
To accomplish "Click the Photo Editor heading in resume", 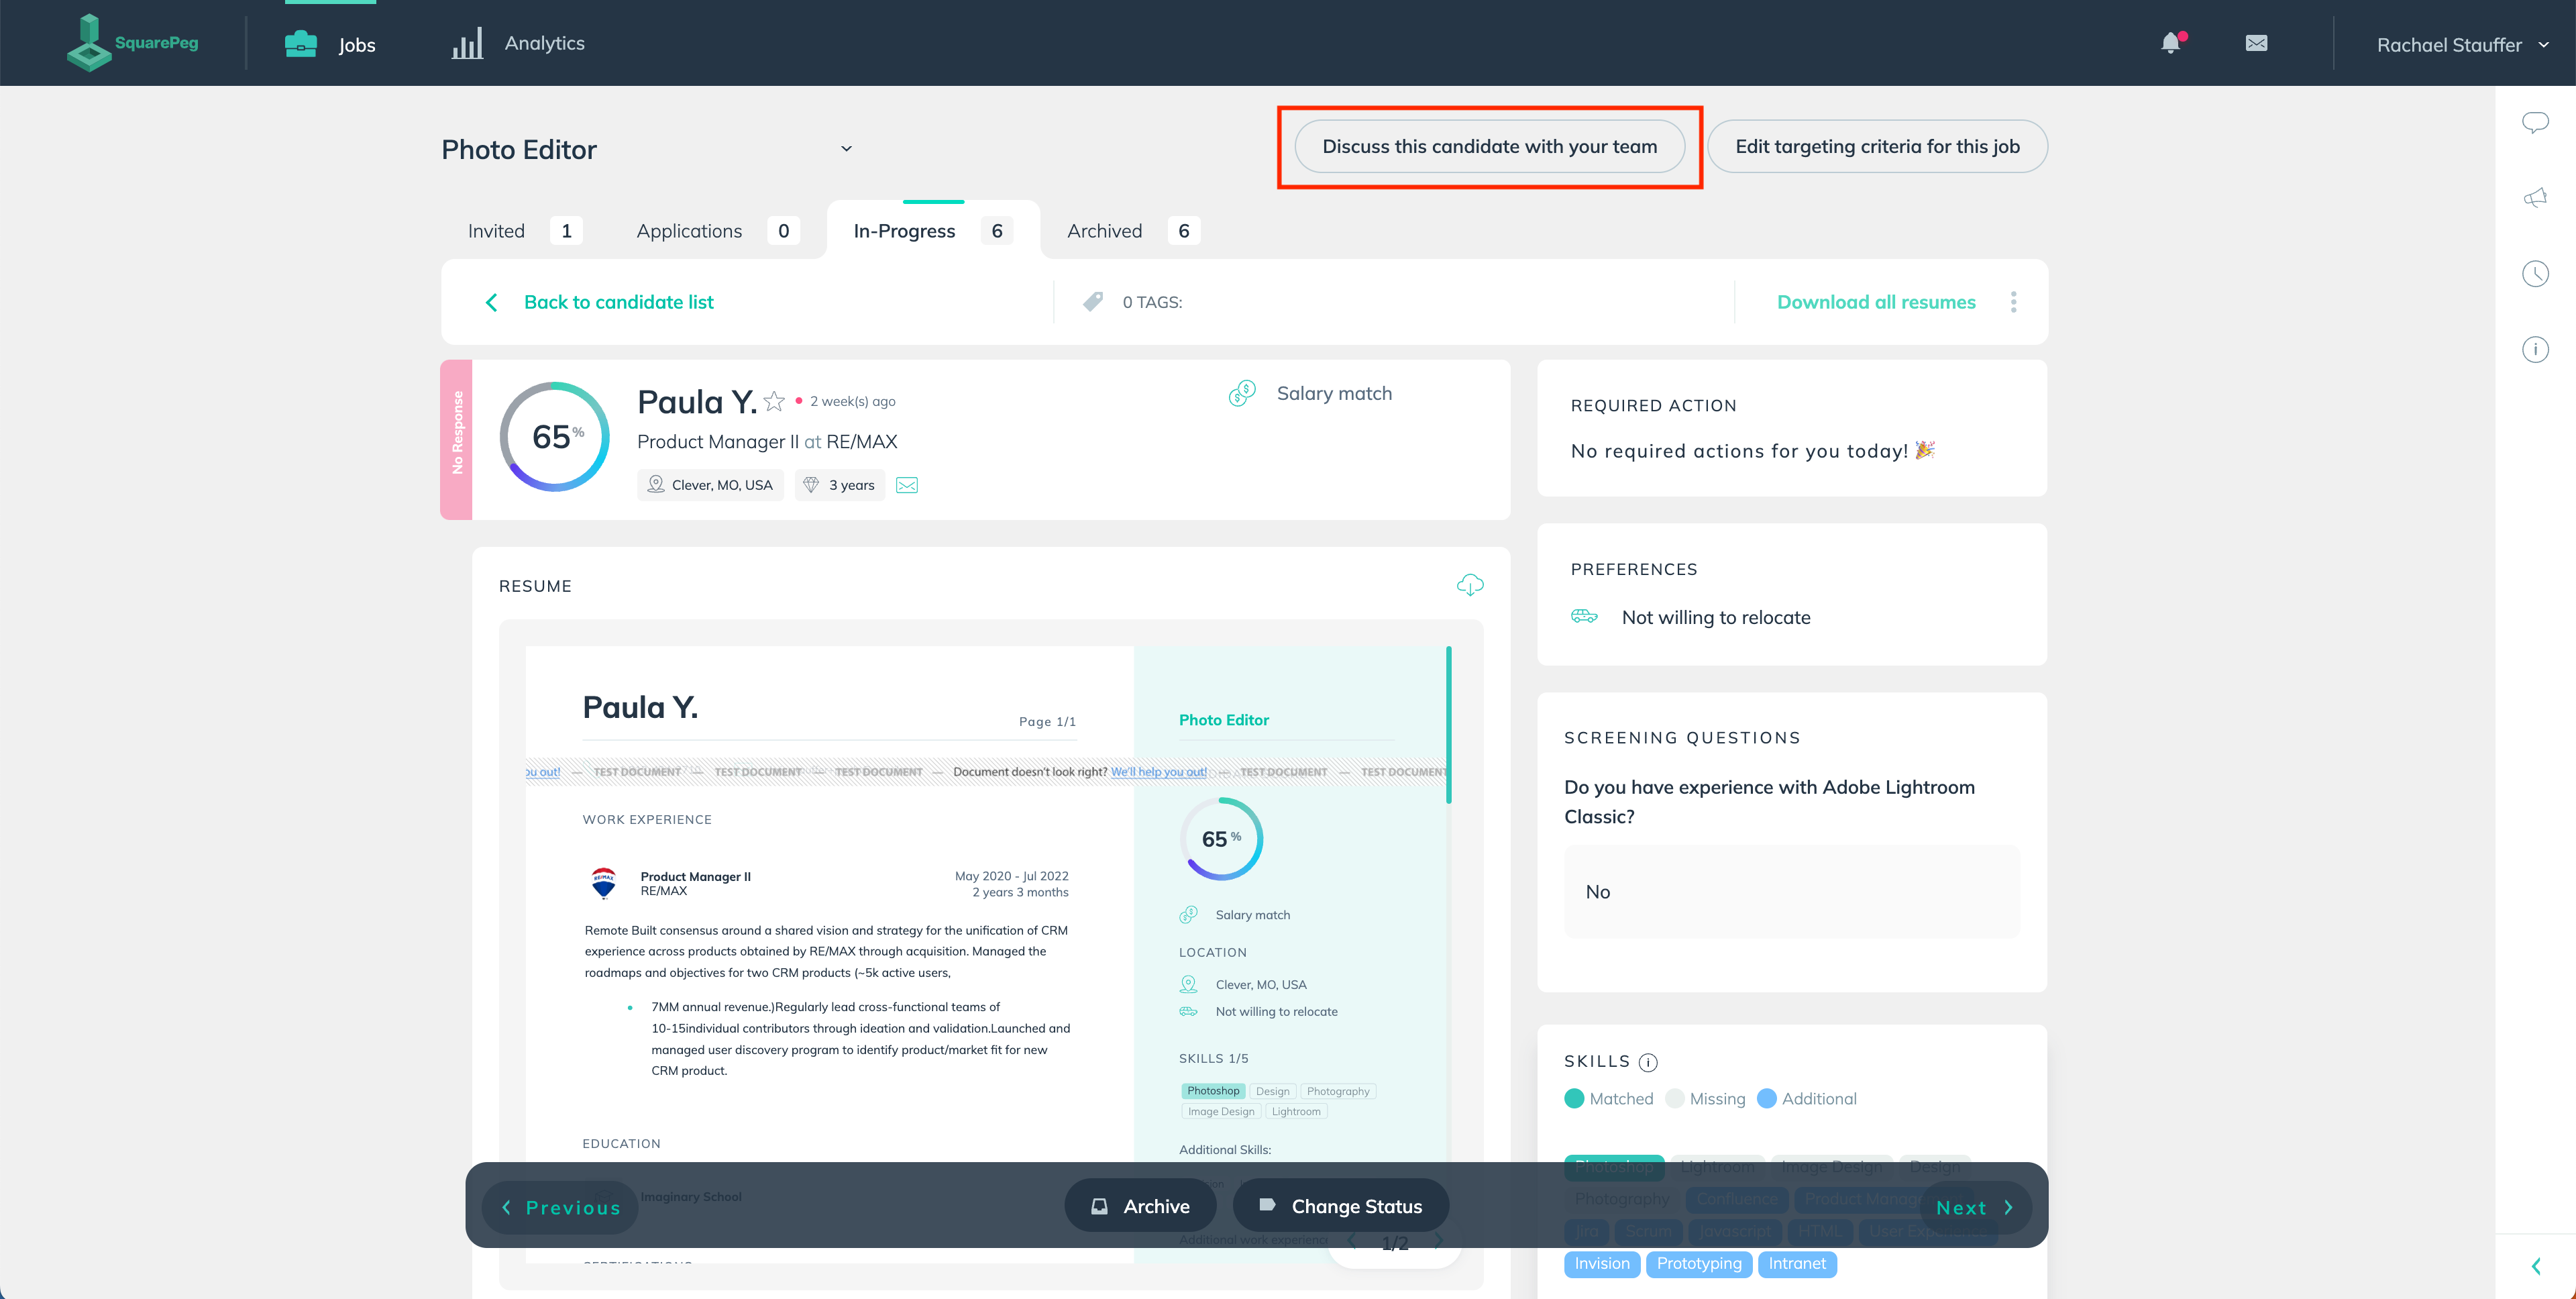I will [1223, 720].
